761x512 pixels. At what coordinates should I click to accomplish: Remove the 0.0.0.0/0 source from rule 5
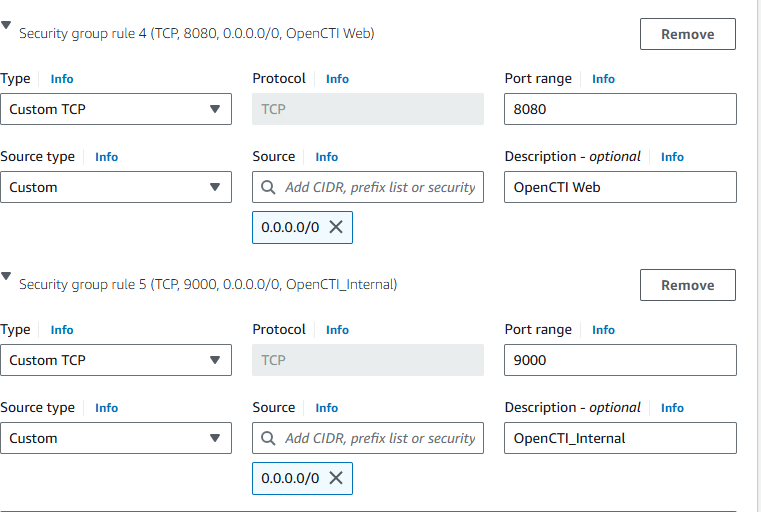point(336,478)
